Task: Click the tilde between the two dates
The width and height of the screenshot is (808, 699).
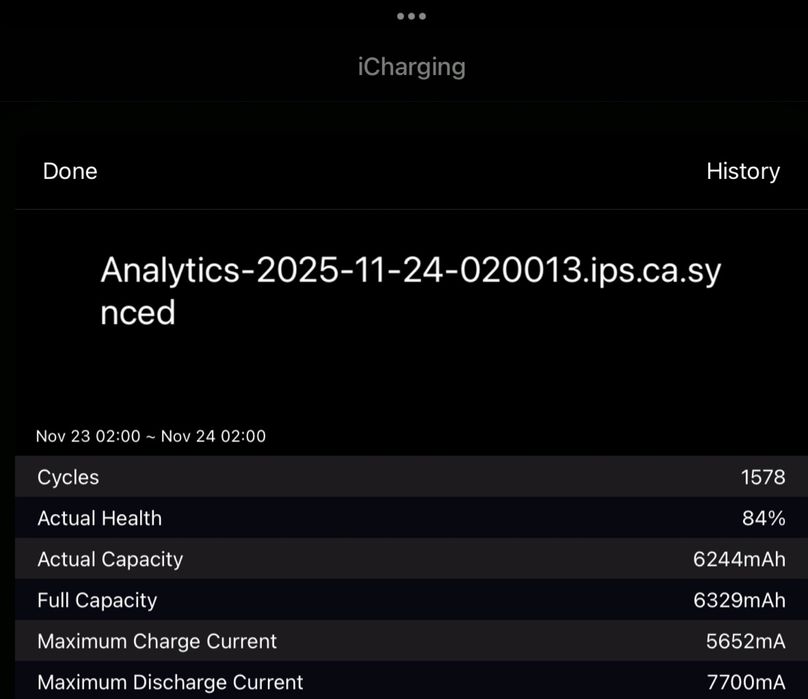Action: (153, 436)
